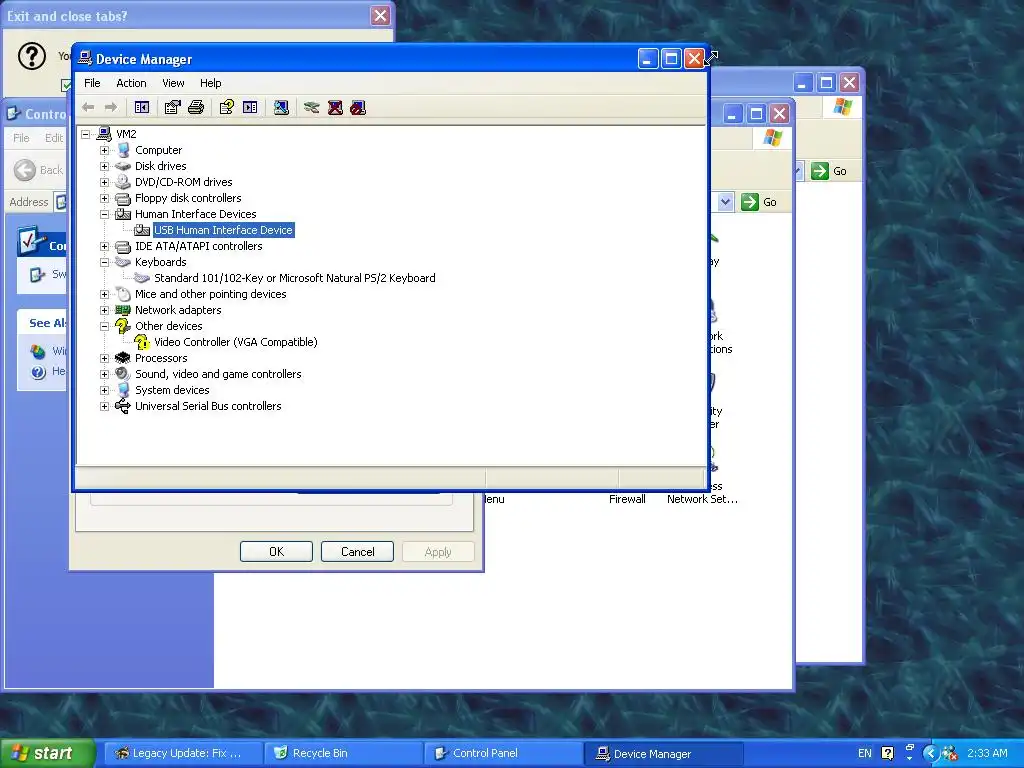
Task: Click the Universal Serial Bus controllers icon
Action: (123, 406)
